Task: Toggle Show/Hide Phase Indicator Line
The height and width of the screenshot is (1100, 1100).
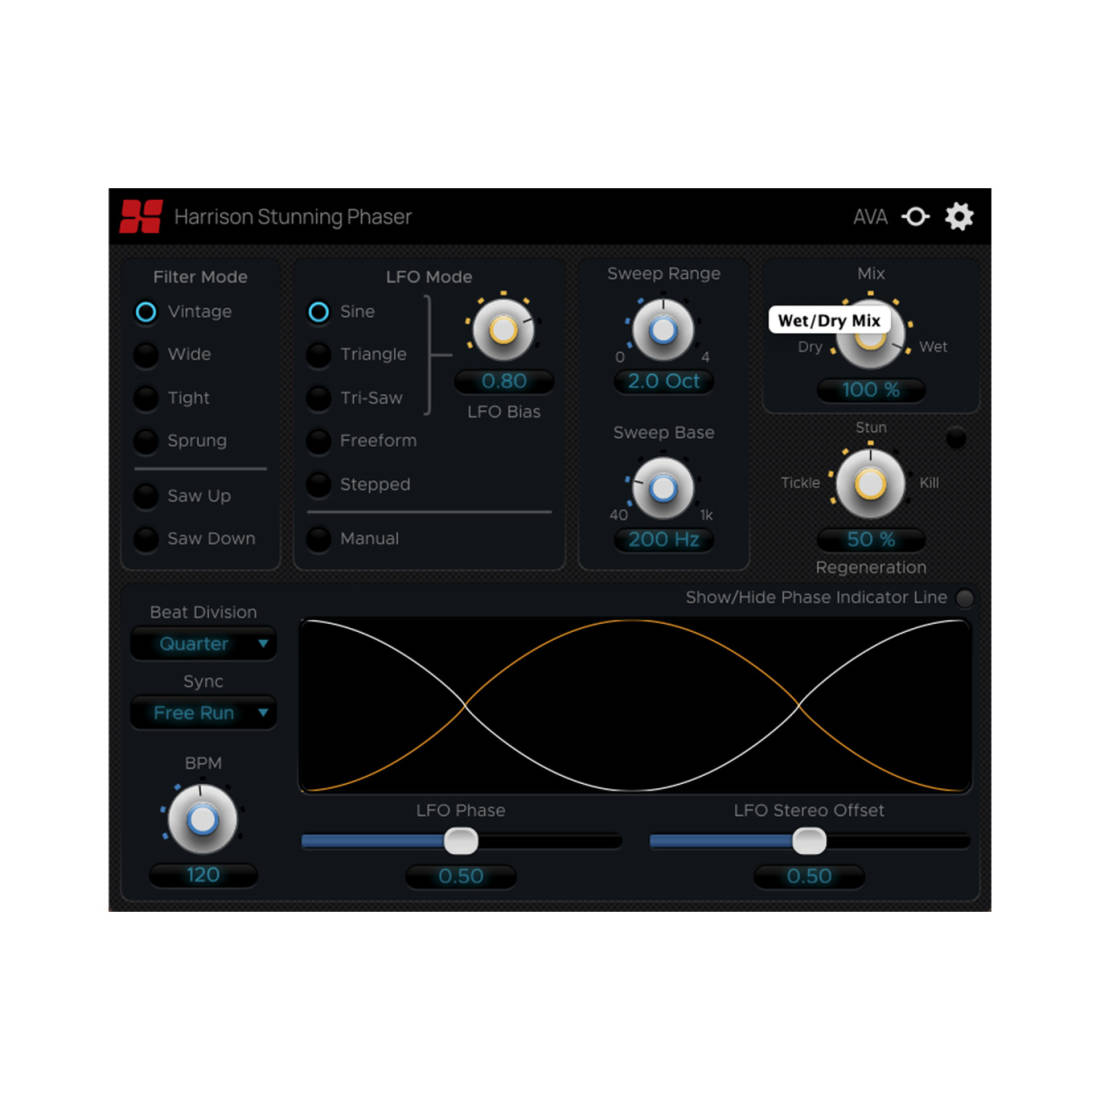Action: click(965, 597)
